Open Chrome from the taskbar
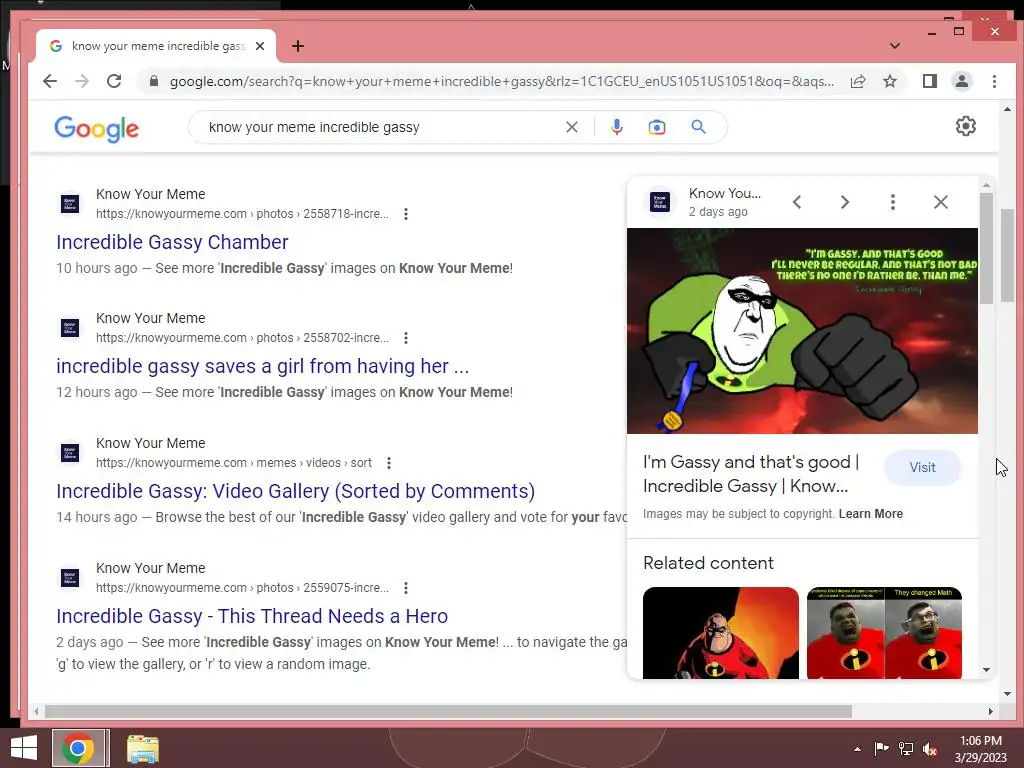The height and width of the screenshot is (768, 1024). [78, 748]
